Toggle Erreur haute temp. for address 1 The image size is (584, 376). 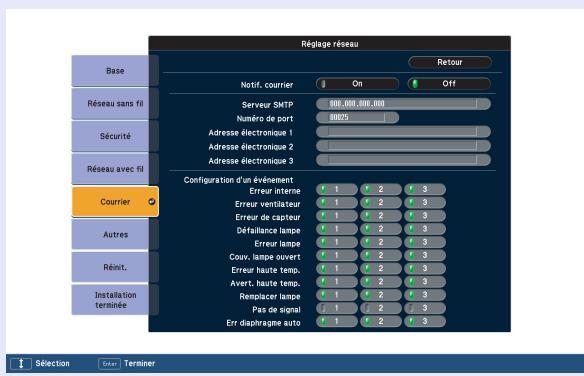click(x=337, y=268)
